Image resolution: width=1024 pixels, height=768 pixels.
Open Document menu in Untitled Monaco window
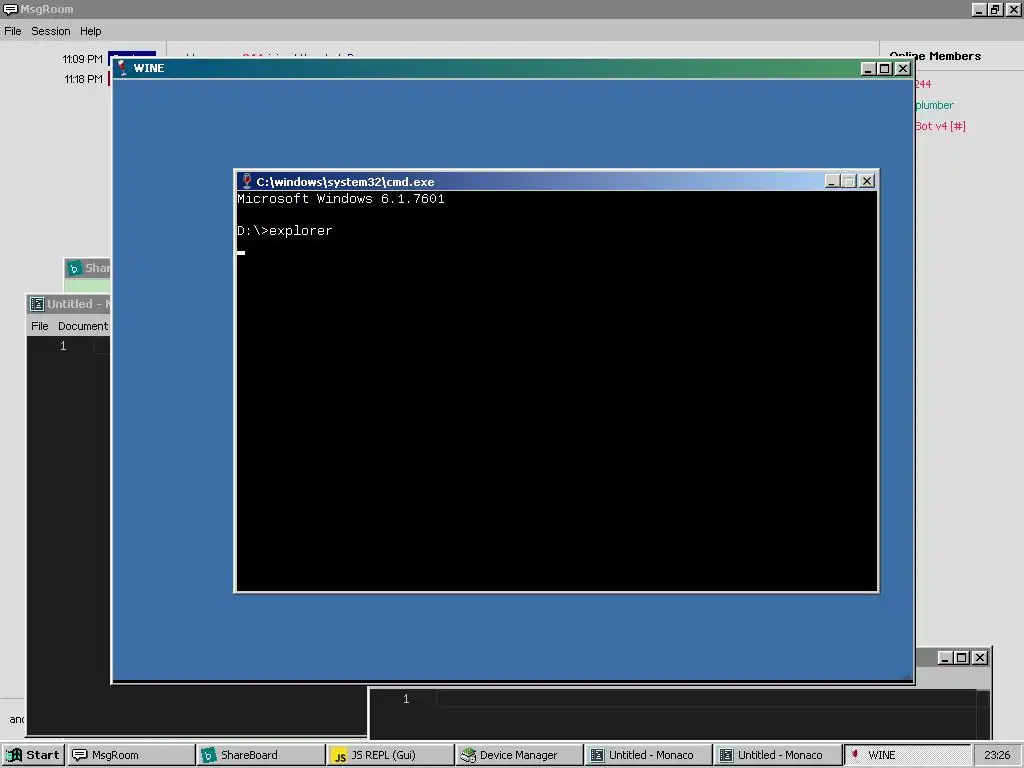click(x=82, y=326)
